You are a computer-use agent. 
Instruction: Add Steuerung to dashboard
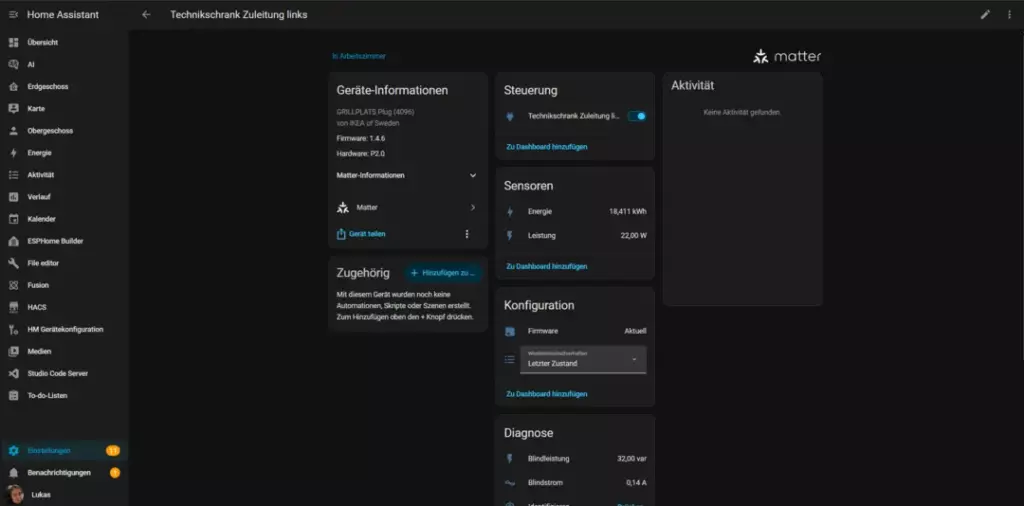tap(547, 147)
